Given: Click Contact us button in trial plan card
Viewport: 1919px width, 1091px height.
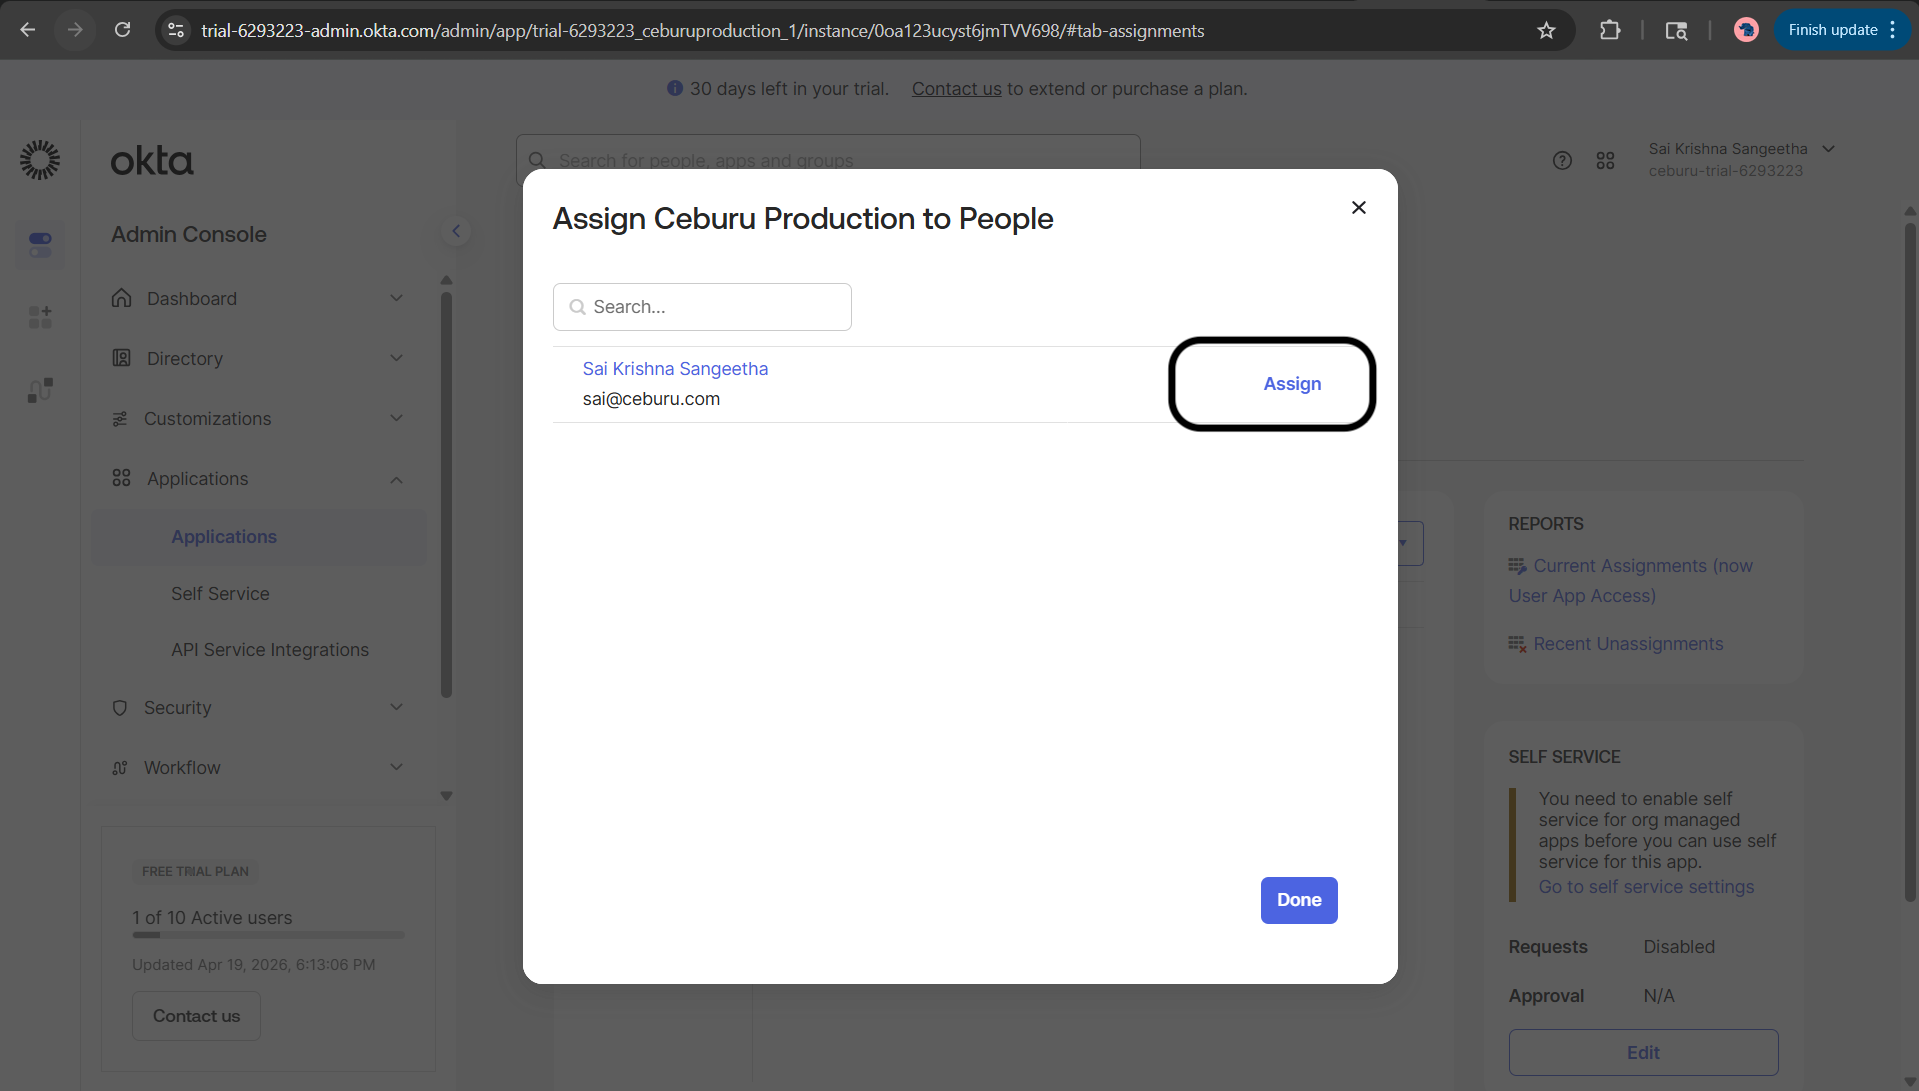Looking at the screenshot, I should (x=196, y=1016).
